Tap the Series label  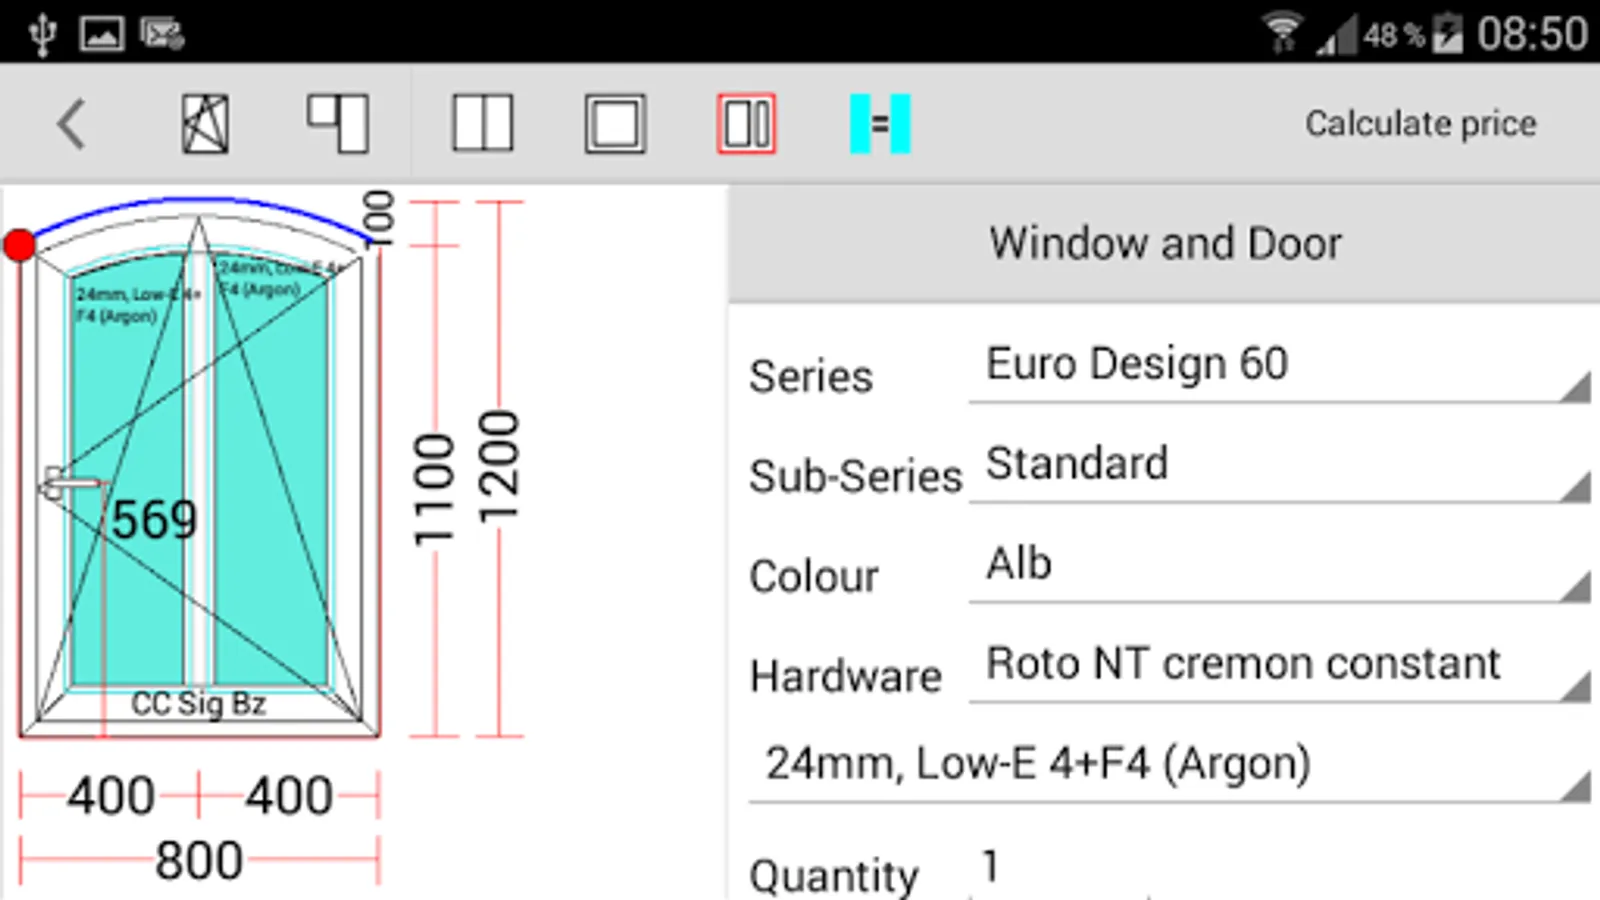click(x=811, y=377)
